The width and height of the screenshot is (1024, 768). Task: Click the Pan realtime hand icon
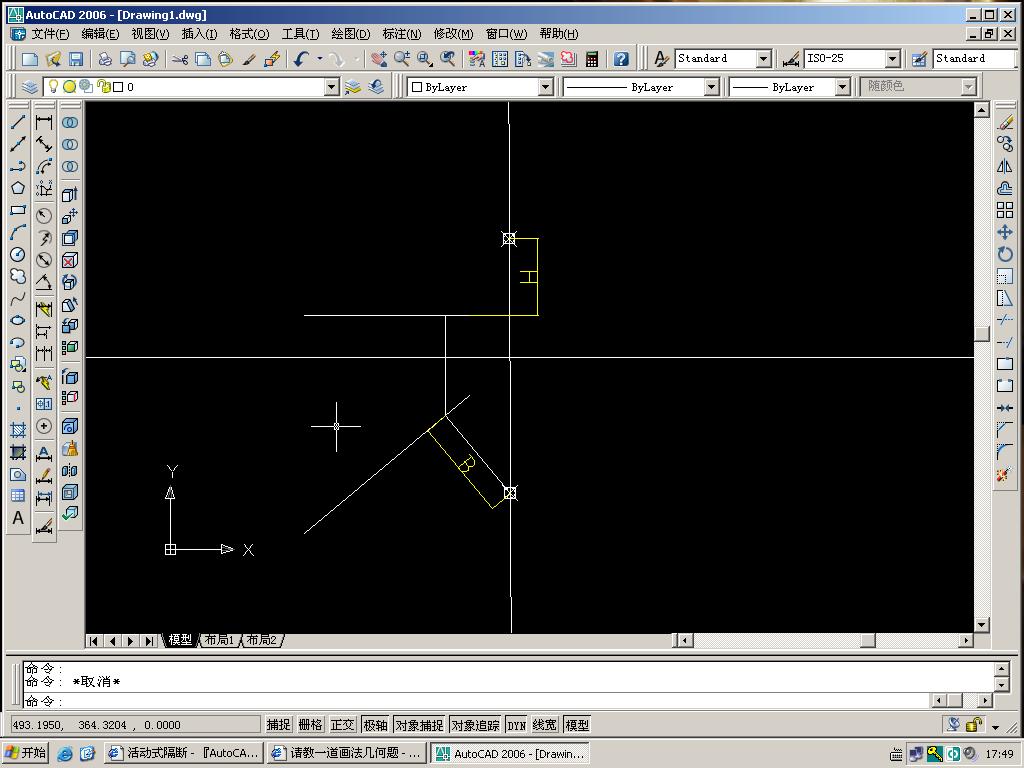tap(379, 59)
